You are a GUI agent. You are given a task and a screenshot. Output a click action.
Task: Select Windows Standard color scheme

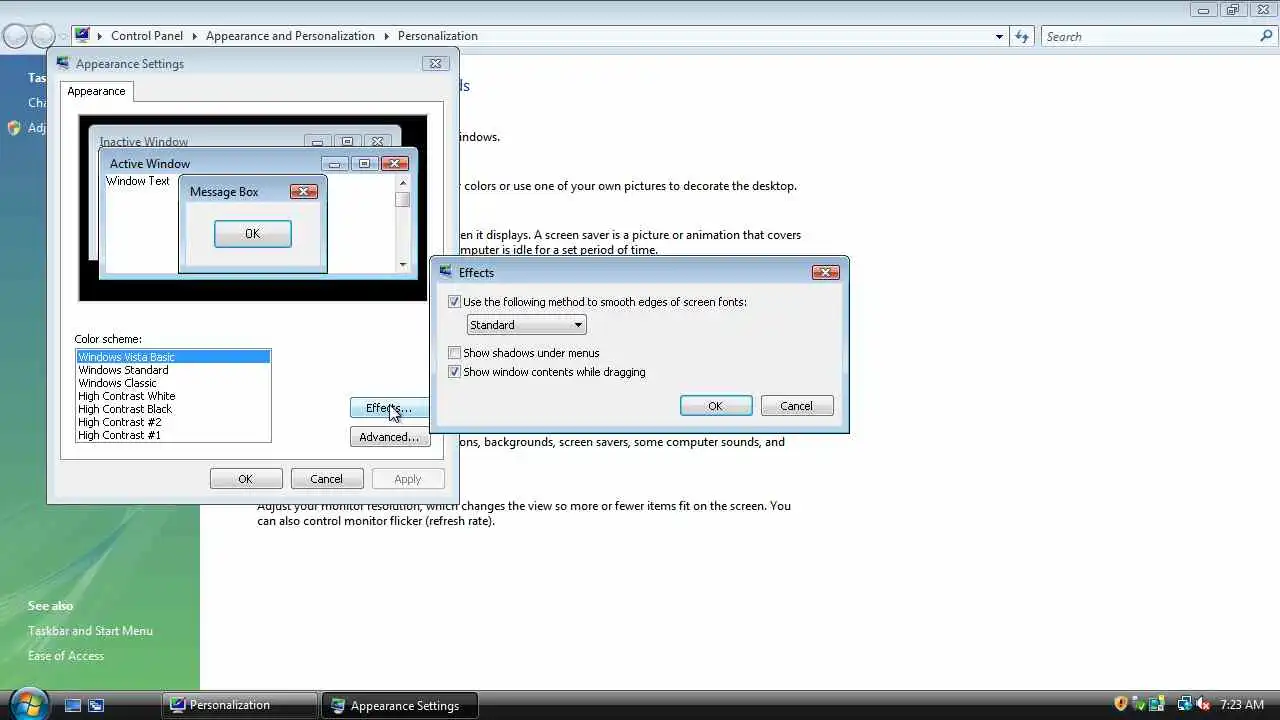173,370
